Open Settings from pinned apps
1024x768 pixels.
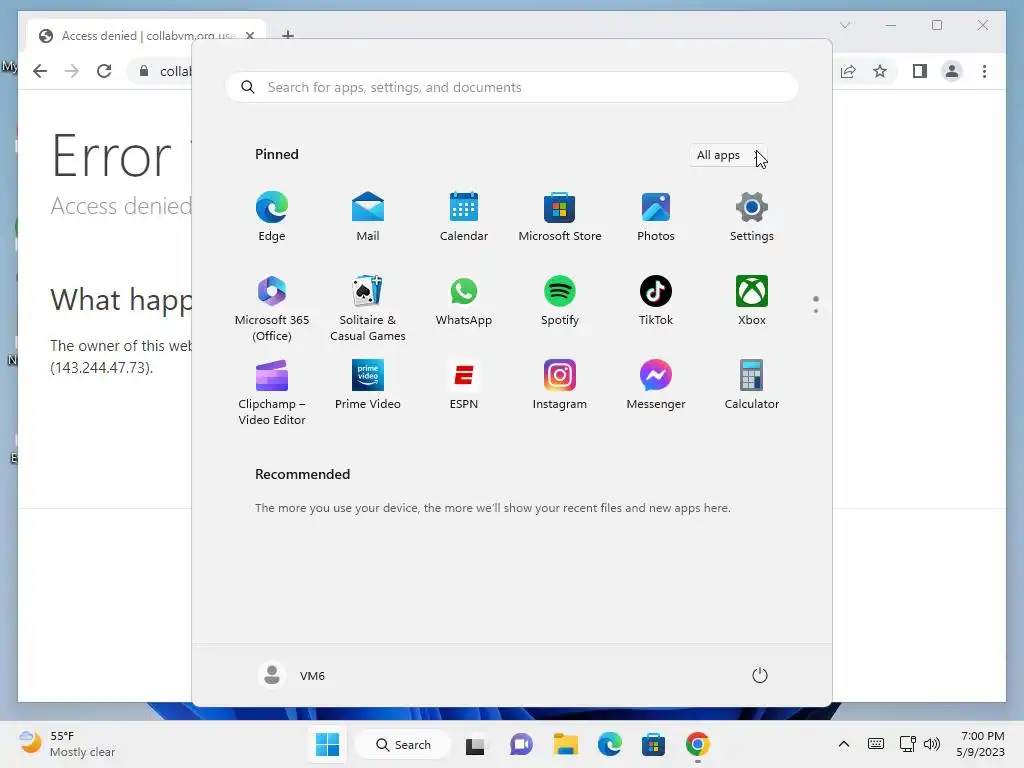752,217
